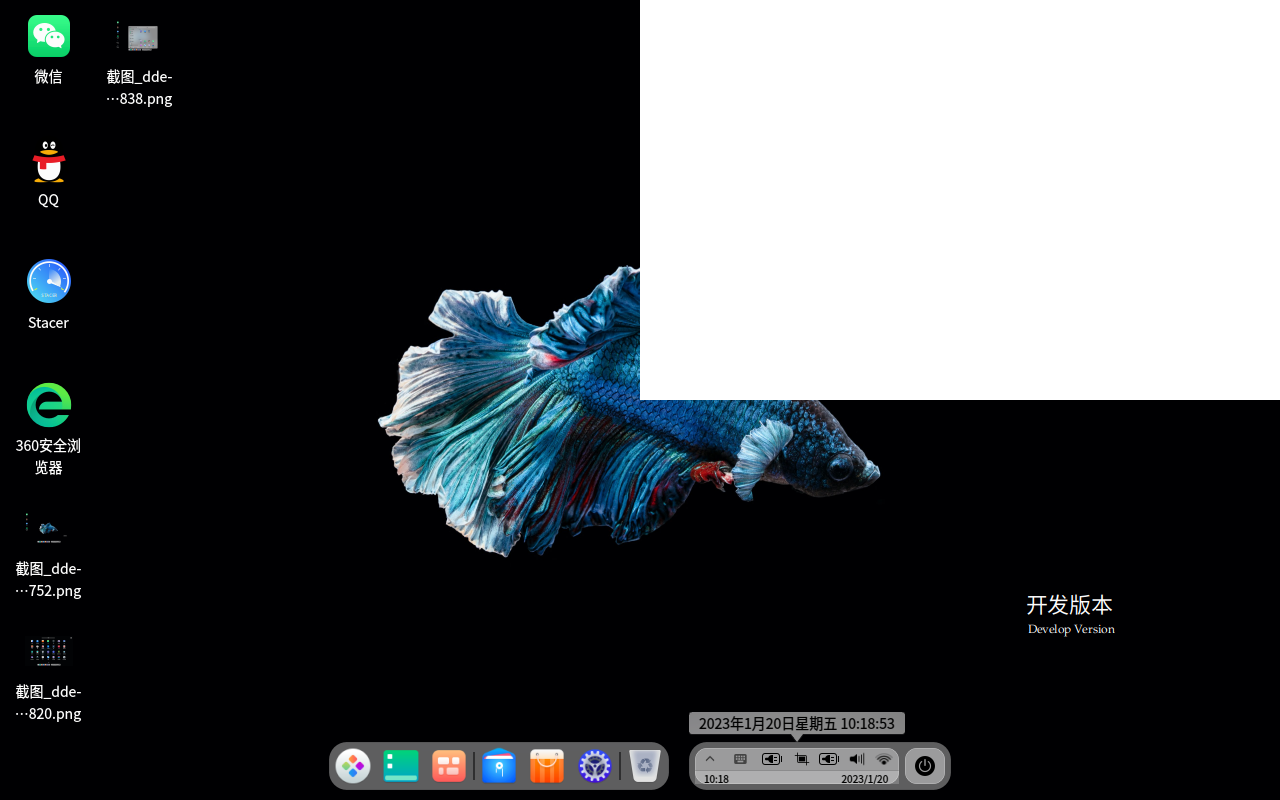This screenshot has height=800, width=1280.
Task: Open the onscreen keyboard icon in system tray
Action: point(740,759)
